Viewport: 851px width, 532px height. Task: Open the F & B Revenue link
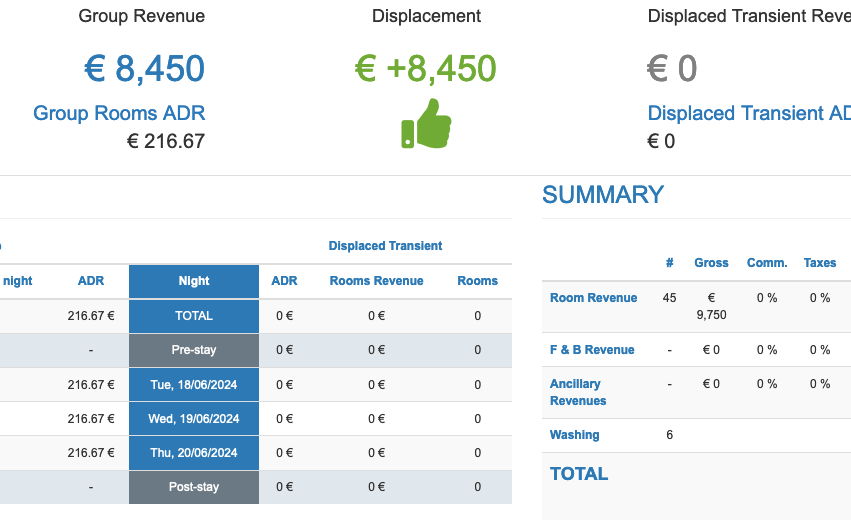point(592,350)
